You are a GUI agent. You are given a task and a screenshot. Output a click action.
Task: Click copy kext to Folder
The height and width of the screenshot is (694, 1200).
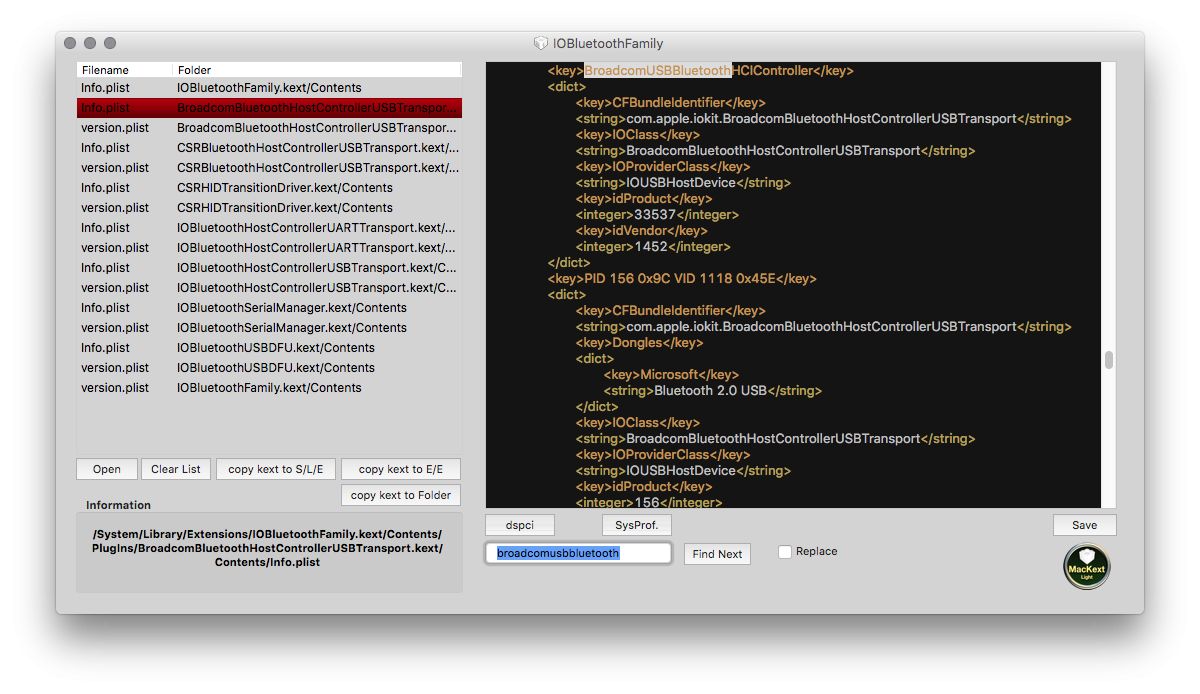tap(400, 495)
